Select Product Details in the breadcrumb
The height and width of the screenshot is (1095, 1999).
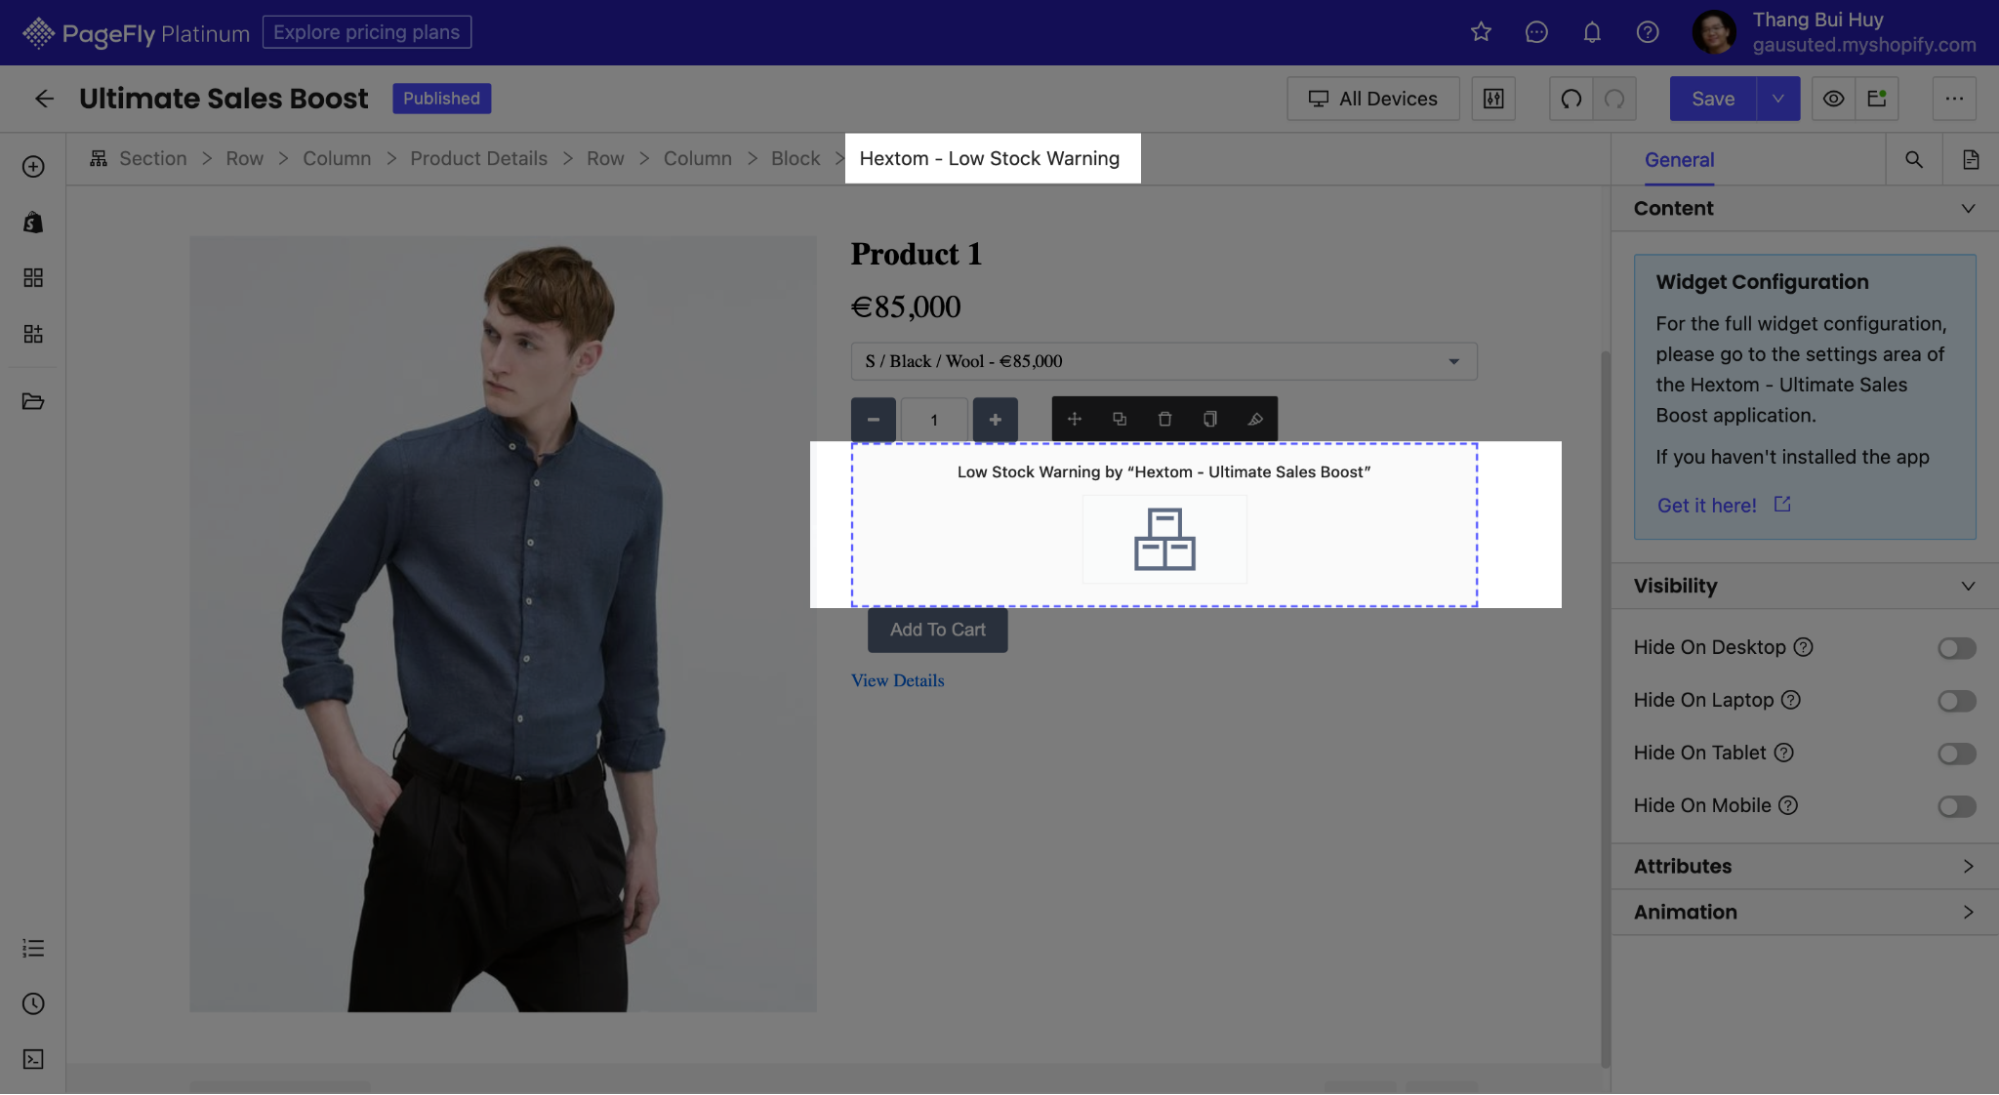pyautogui.click(x=478, y=158)
